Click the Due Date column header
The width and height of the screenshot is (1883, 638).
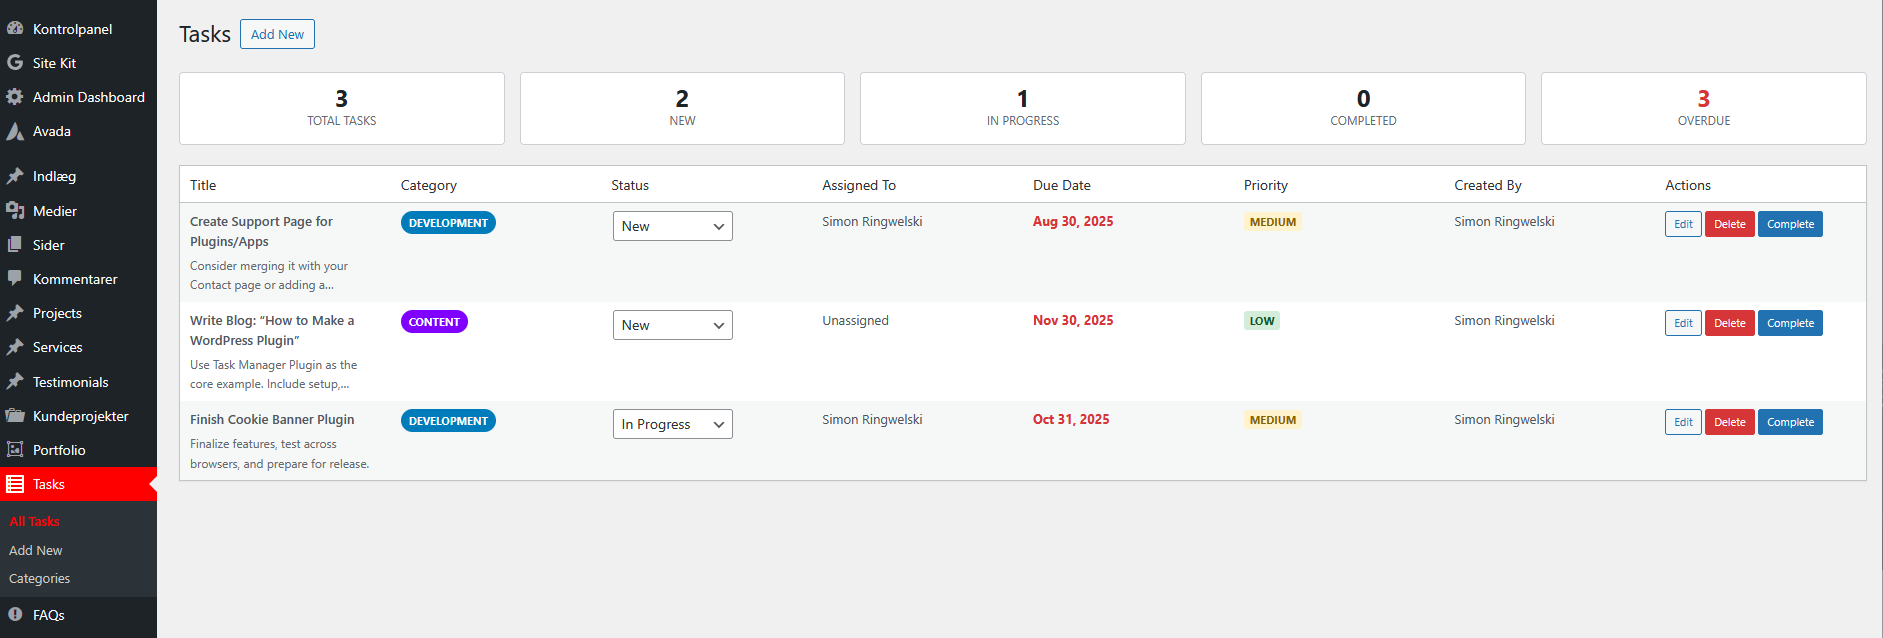click(1062, 185)
